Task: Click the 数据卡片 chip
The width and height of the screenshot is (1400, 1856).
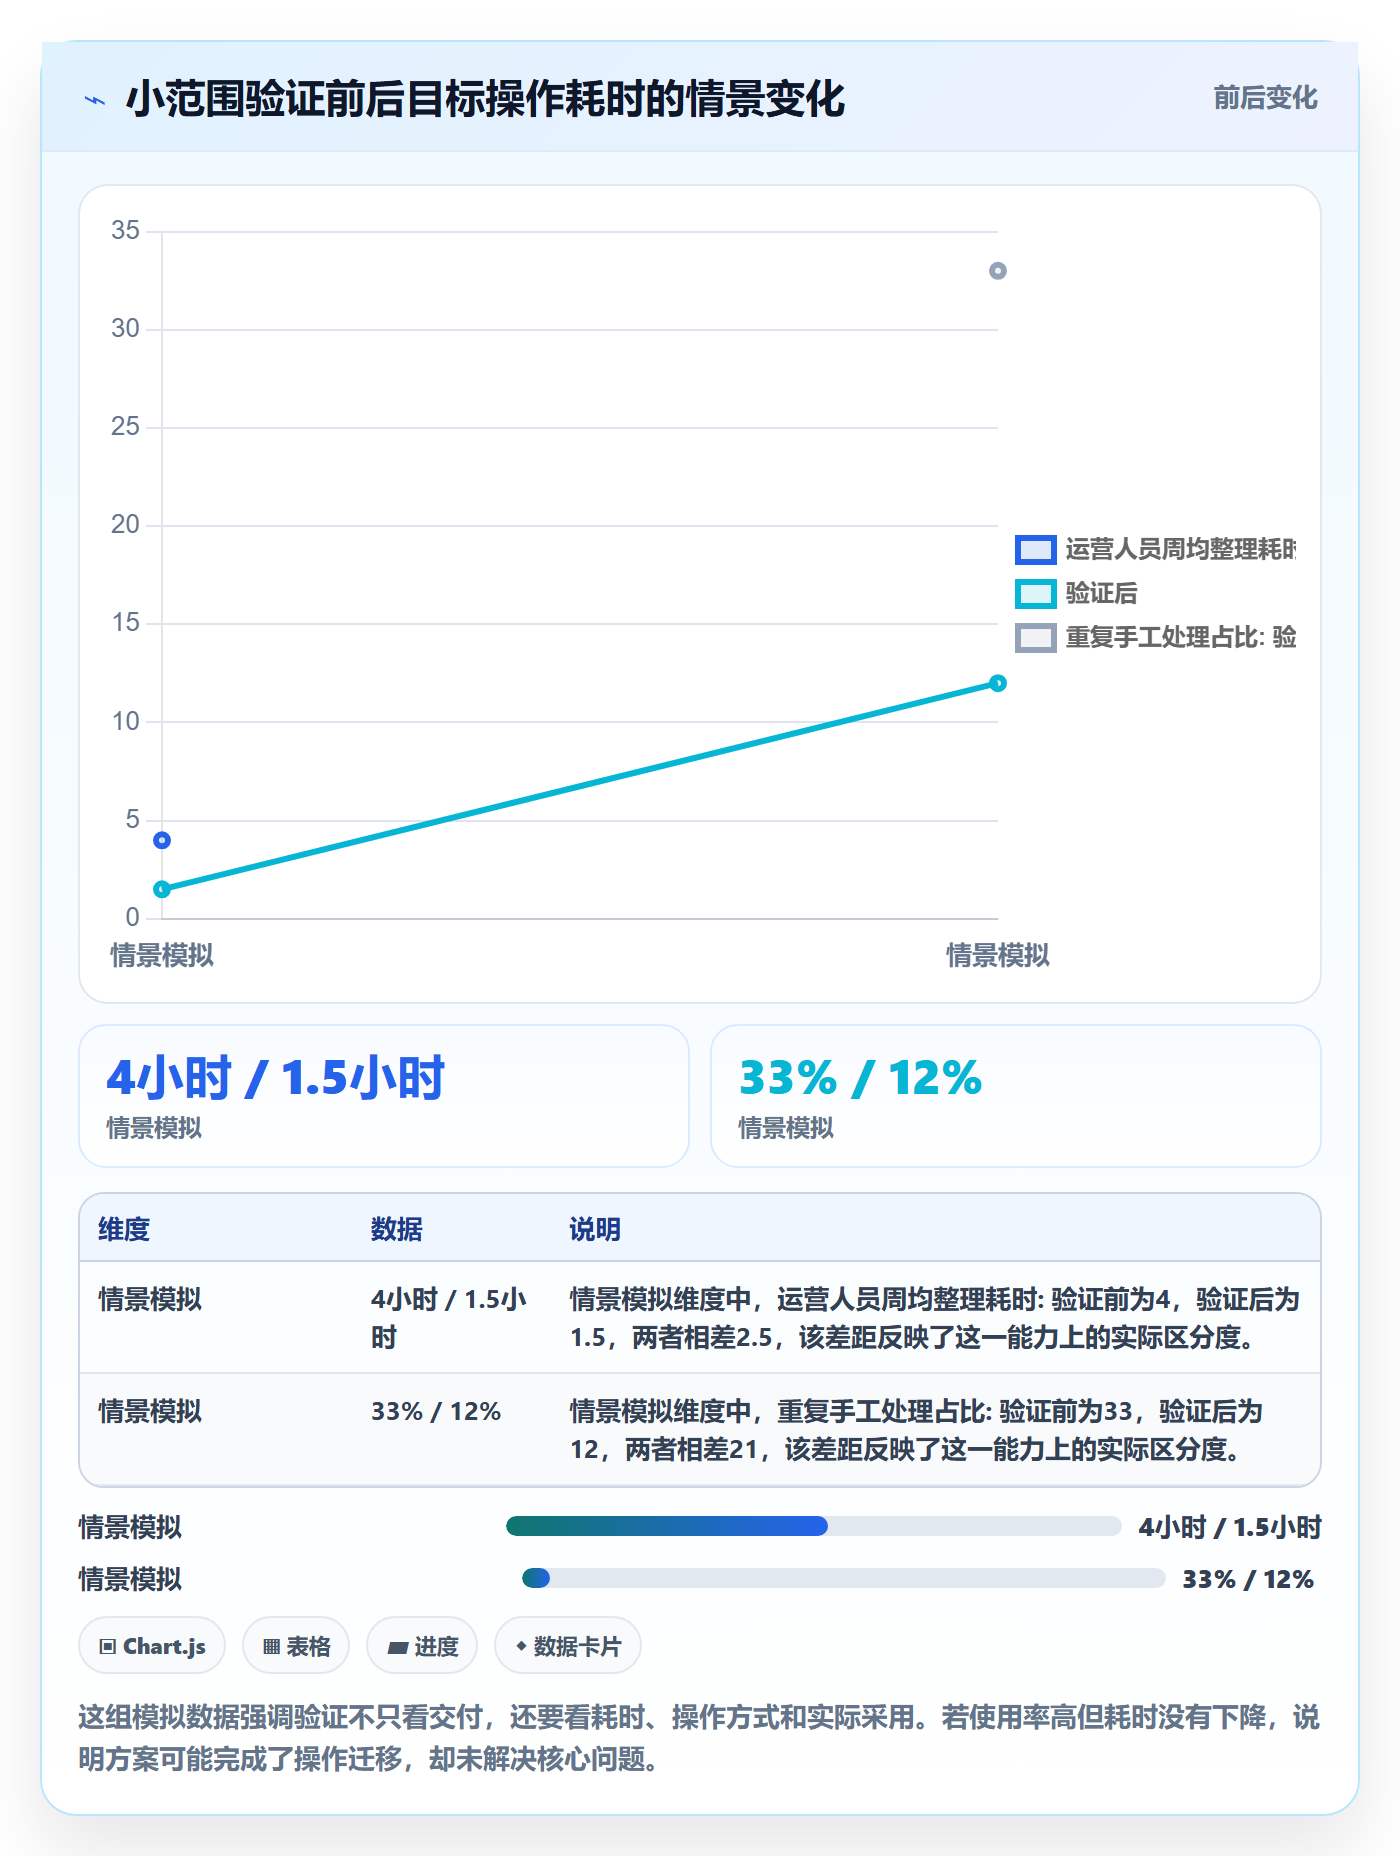Action: click(x=568, y=1645)
